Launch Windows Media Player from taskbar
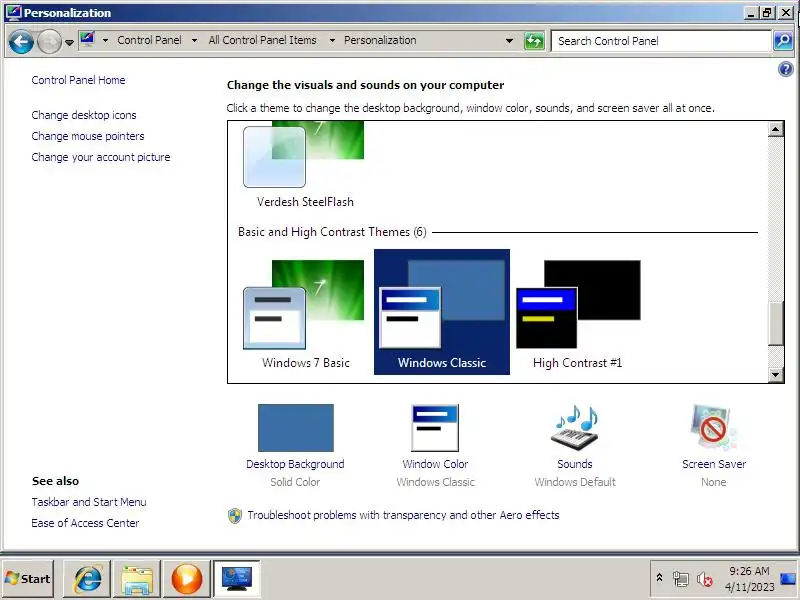Image resolution: width=800 pixels, height=600 pixels. (186, 579)
